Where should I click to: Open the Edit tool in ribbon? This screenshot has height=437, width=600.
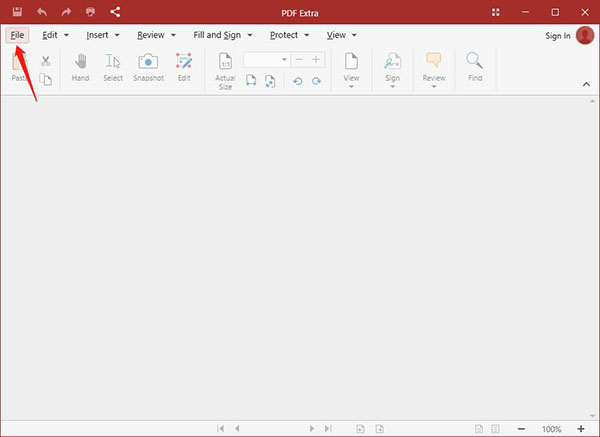tap(184, 67)
